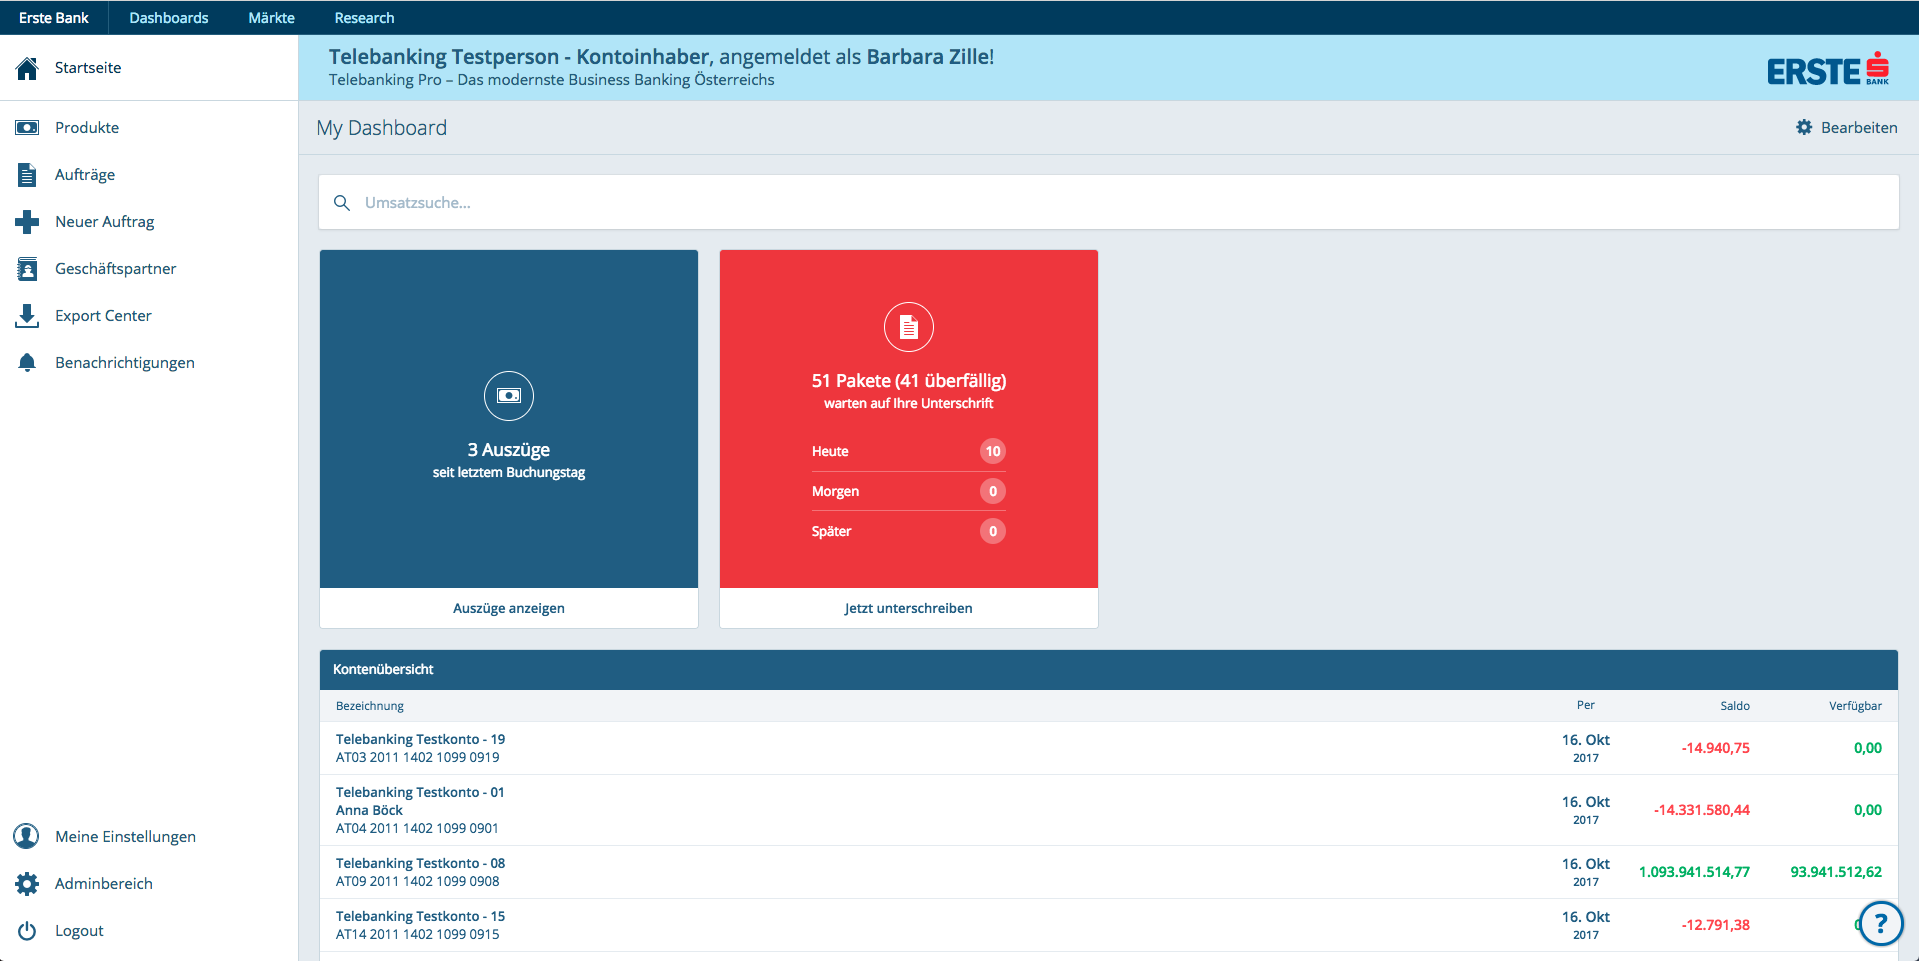The width and height of the screenshot is (1919, 961).
Task: Click Auszüge anzeigen button
Action: (x=509, y=608)
